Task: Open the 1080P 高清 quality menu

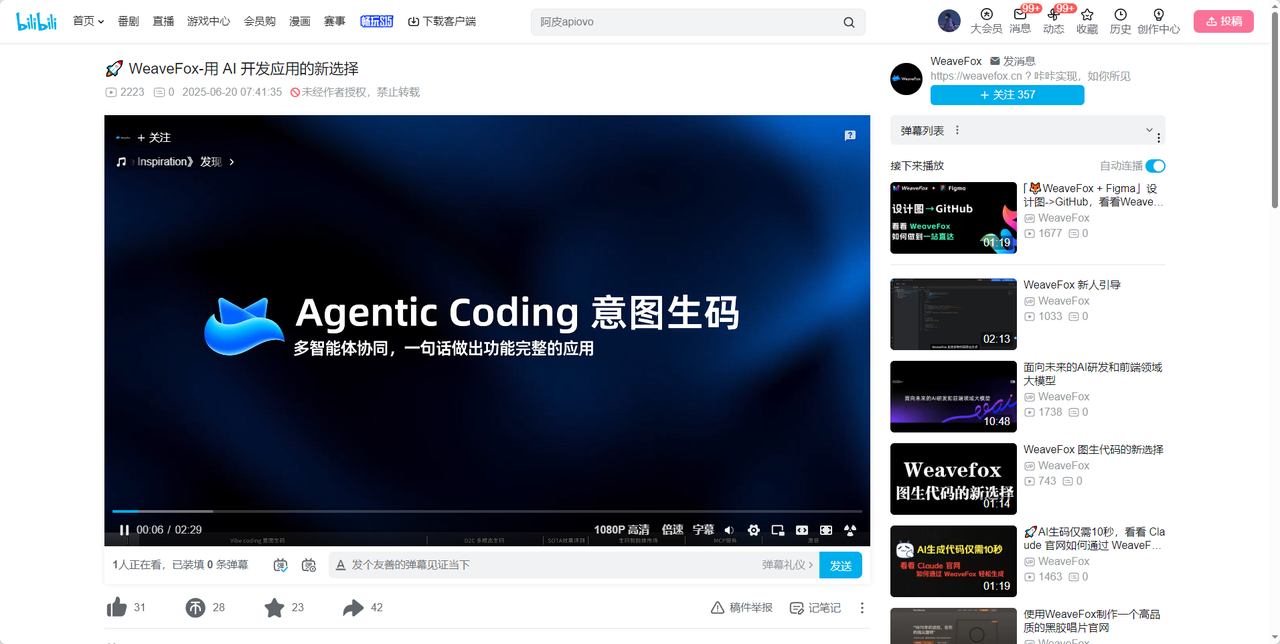Action: pos(621,530)
